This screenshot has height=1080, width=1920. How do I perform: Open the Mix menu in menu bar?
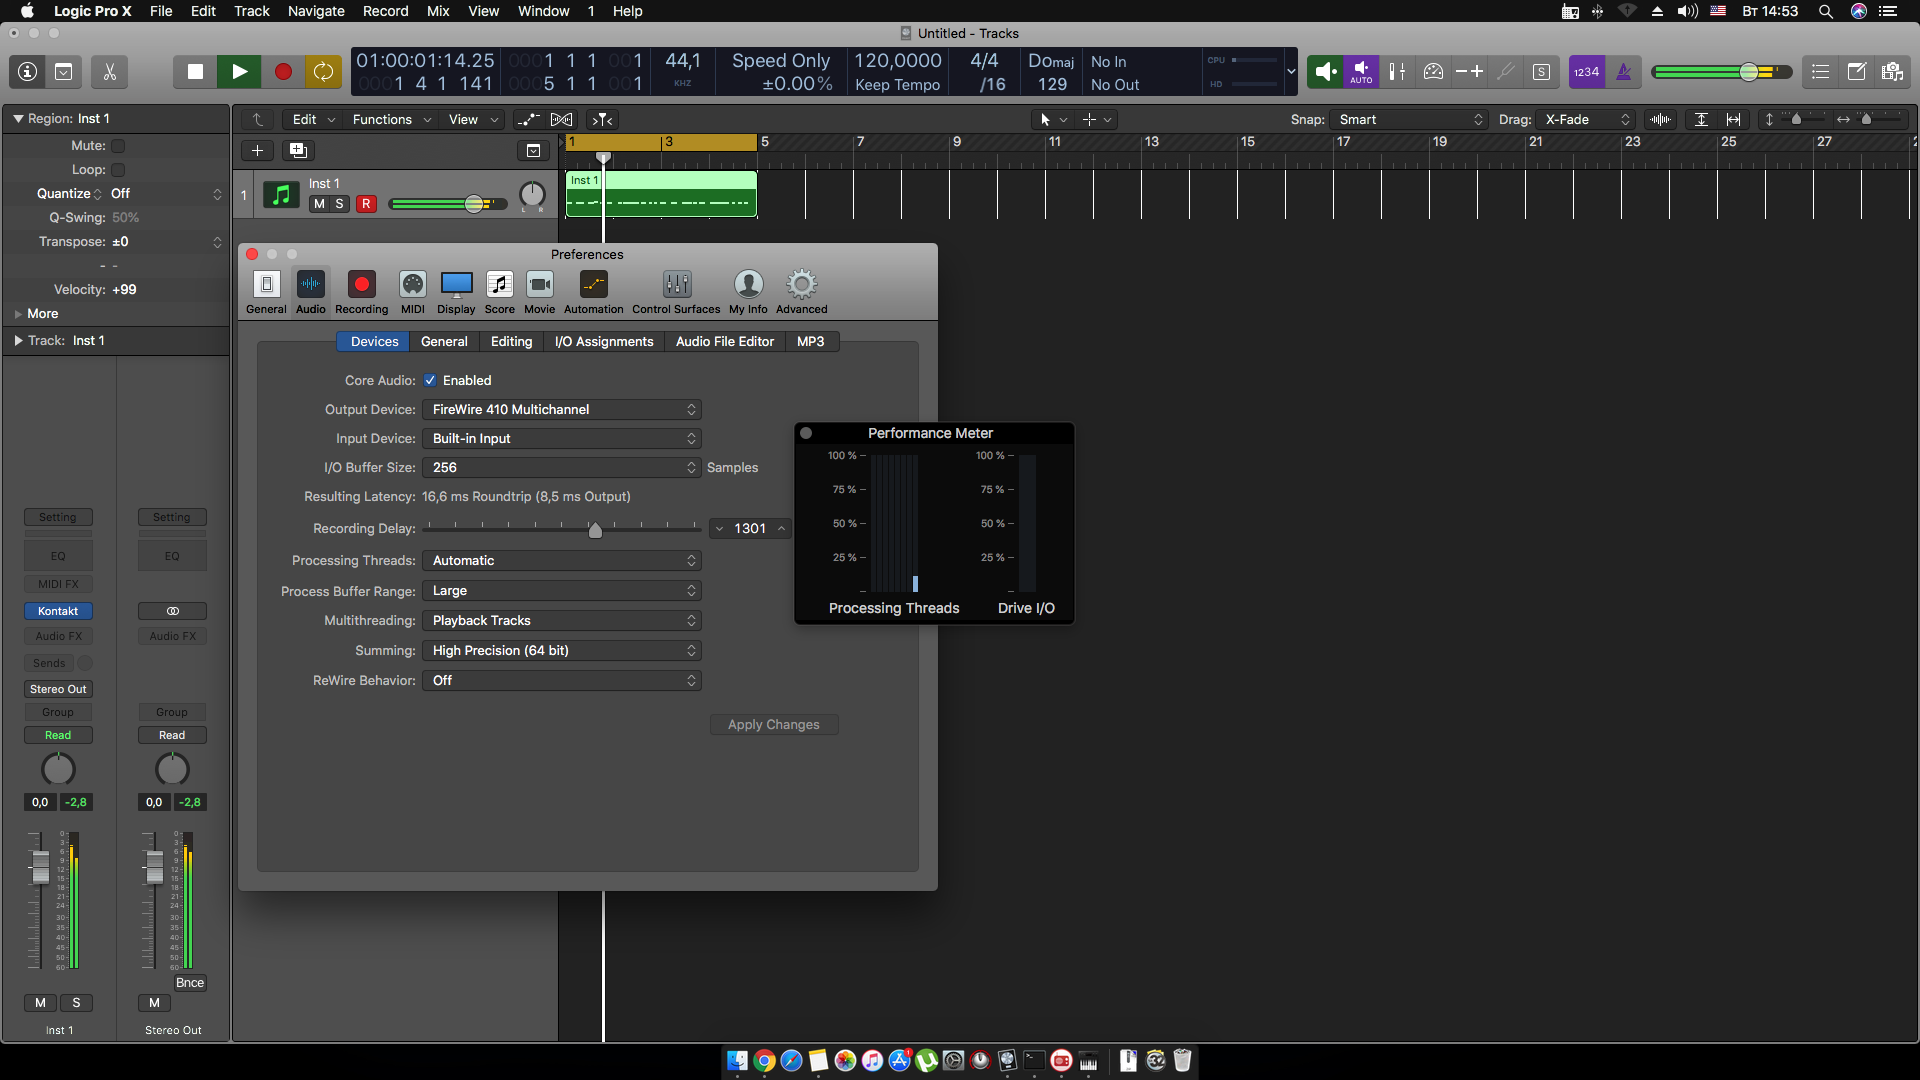pos(437,11)
